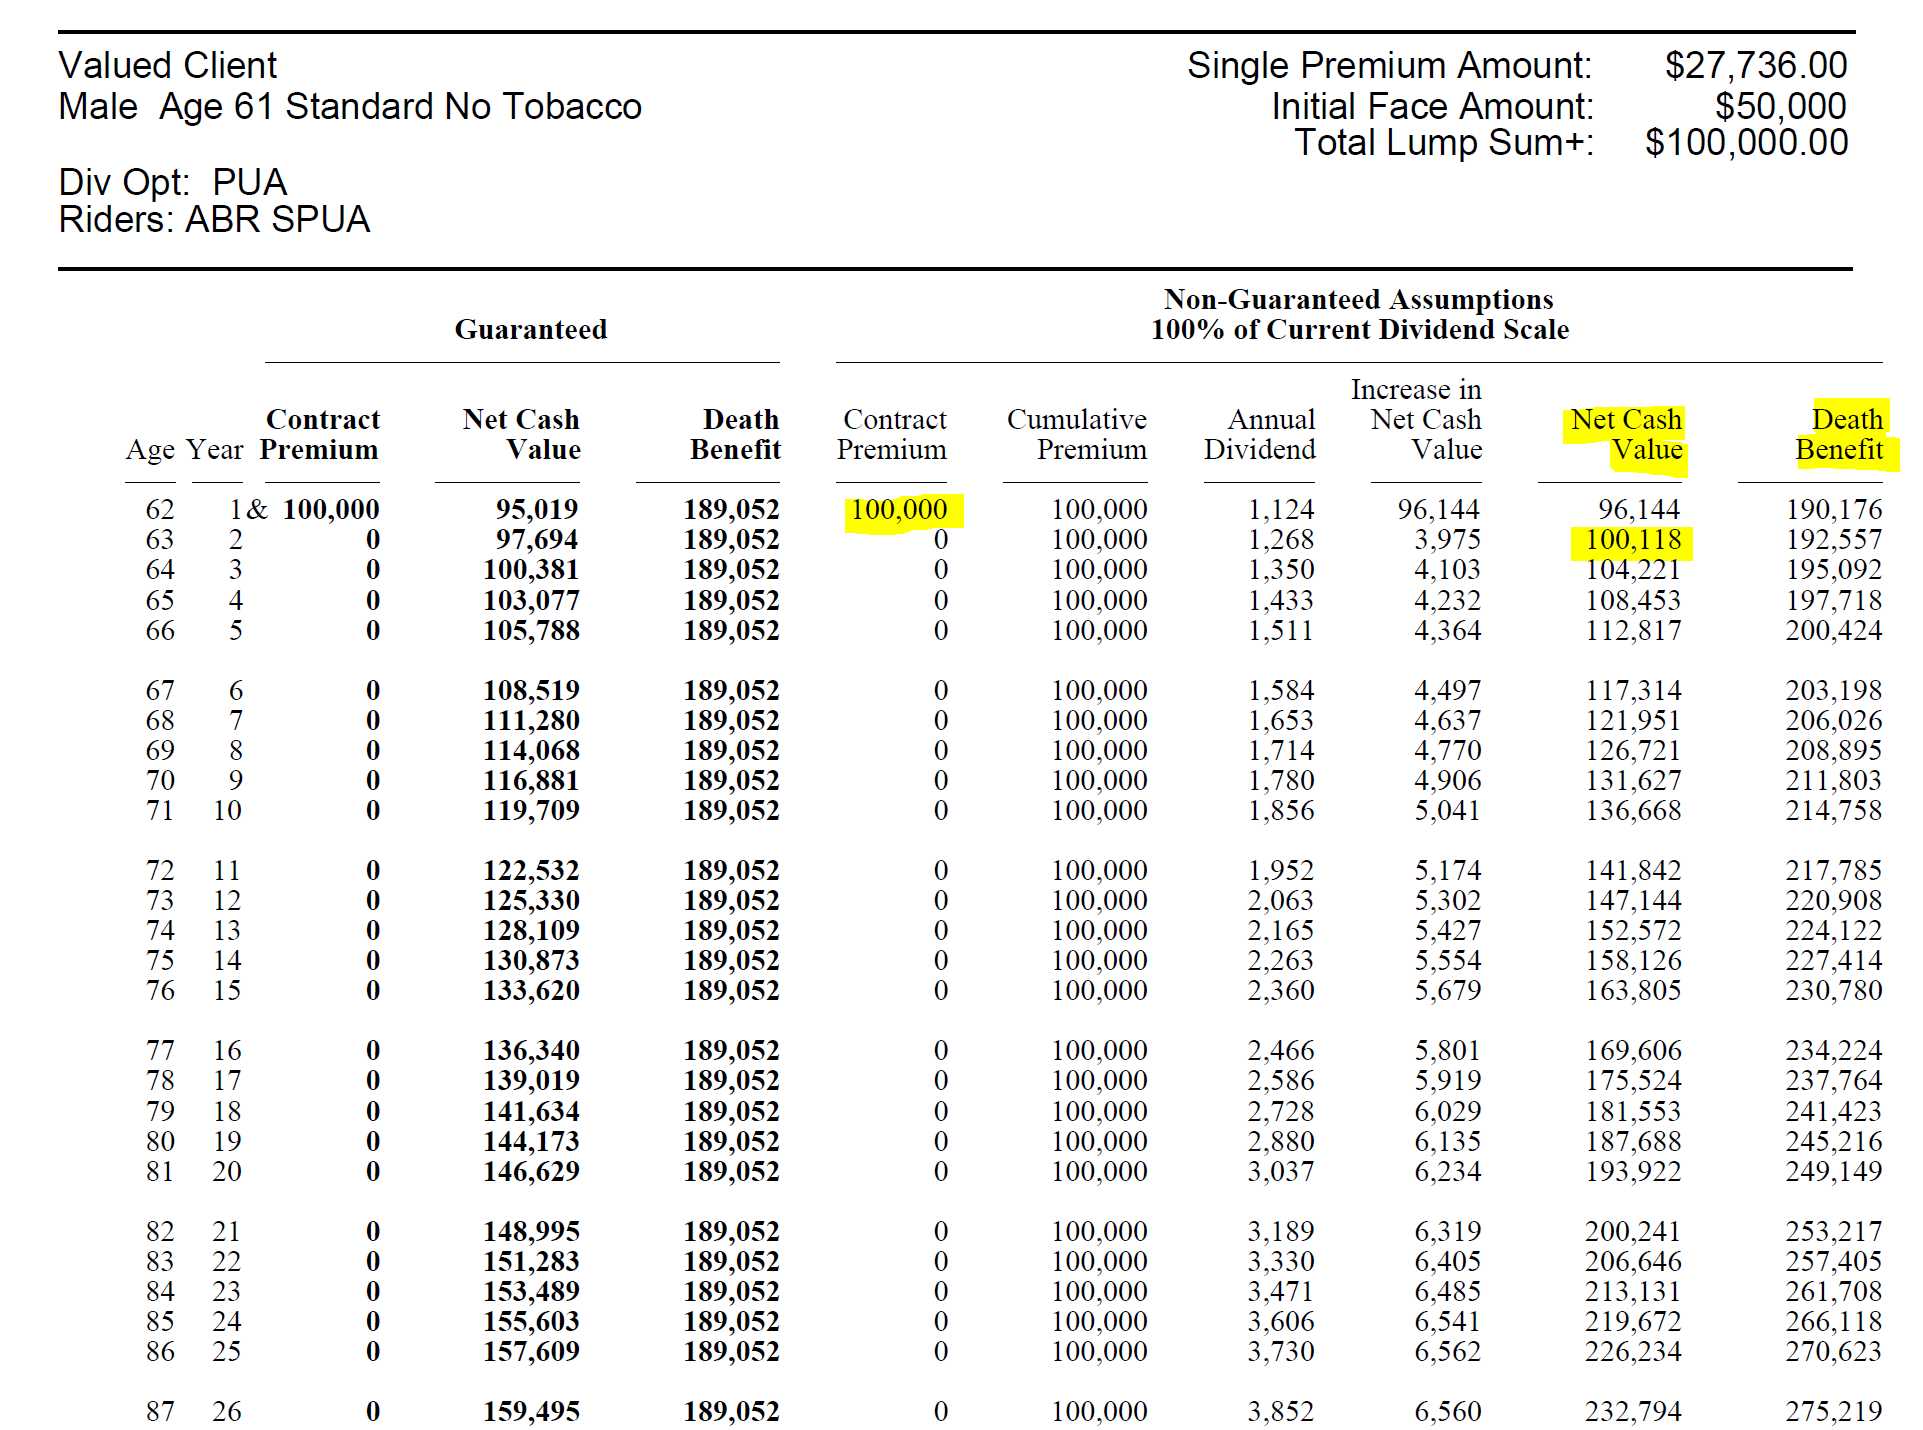Image resolution: width=1923 pixels, height=1430 pixels.
Task: Click highlighted Net Cash Value 100,118
Action: click(1633, 540)
